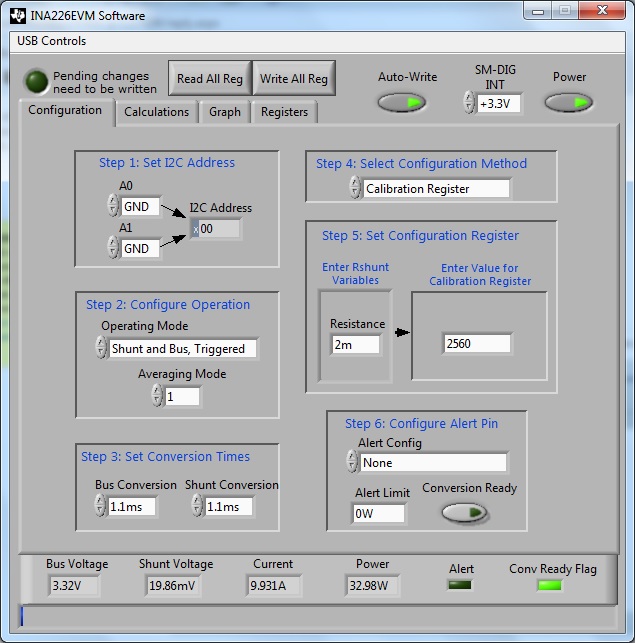
Task: Minimize the INA226EVM Software window
Action: point(538,11)
